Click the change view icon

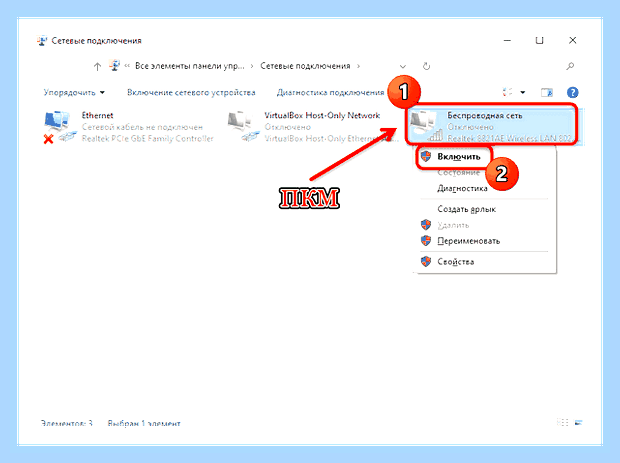point(508,93)
